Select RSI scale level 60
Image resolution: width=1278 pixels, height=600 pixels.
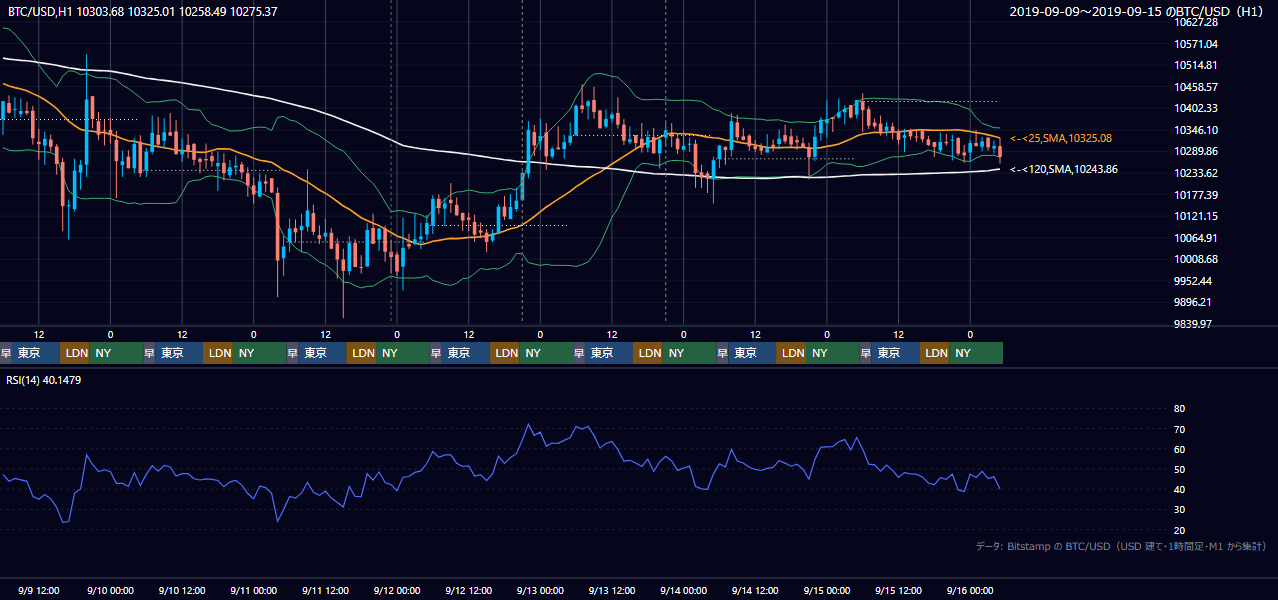(1179, 449)
